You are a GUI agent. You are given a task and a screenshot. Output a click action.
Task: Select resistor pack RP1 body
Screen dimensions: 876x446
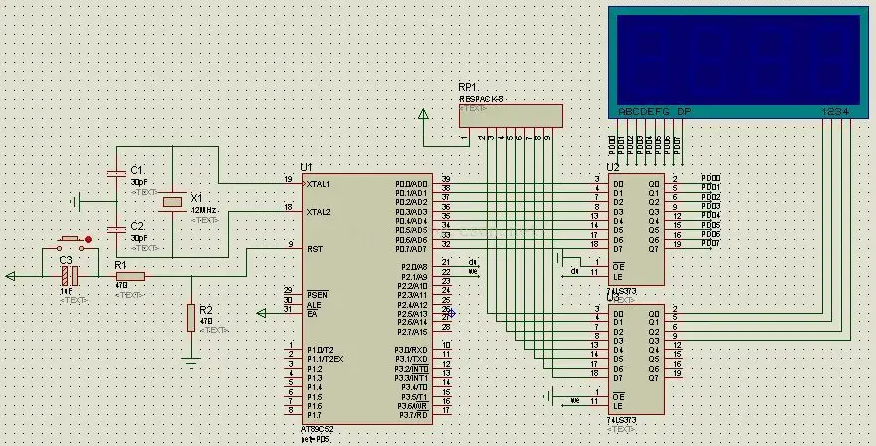pyautogui.click(x=511, y=116)
